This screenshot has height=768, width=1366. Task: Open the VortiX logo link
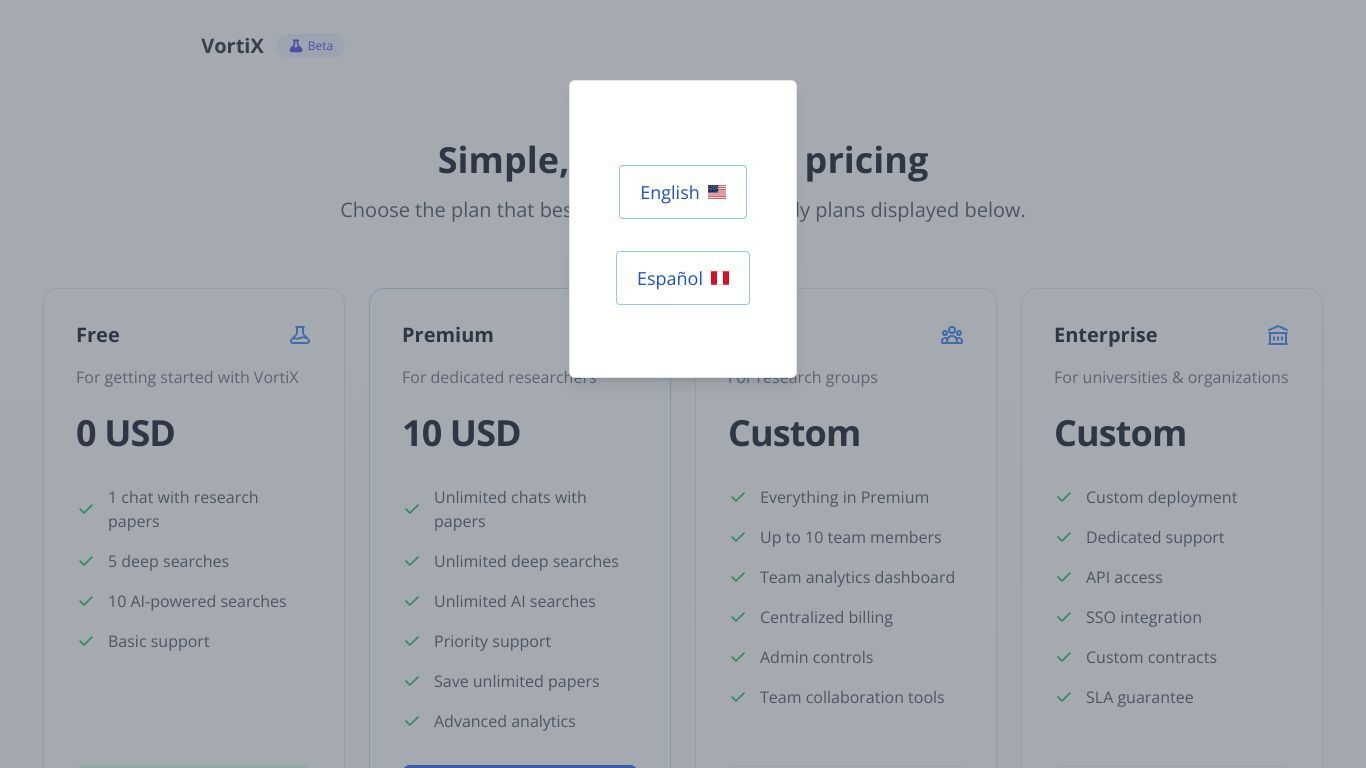232,46
